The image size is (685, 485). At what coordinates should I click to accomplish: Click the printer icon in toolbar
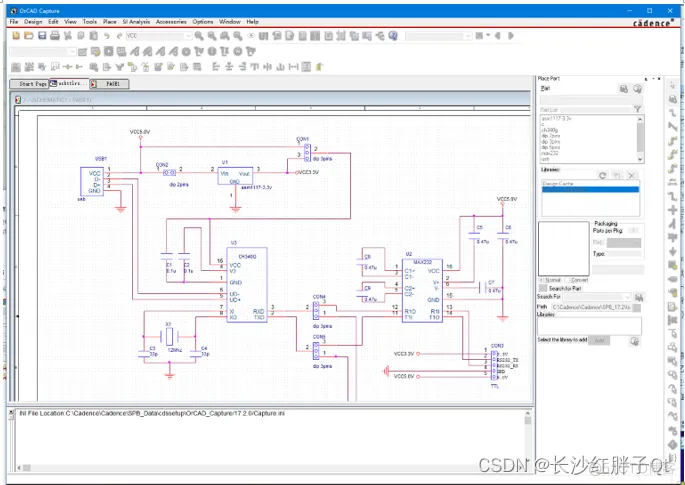pyautogui.click(x=55, y=36)
